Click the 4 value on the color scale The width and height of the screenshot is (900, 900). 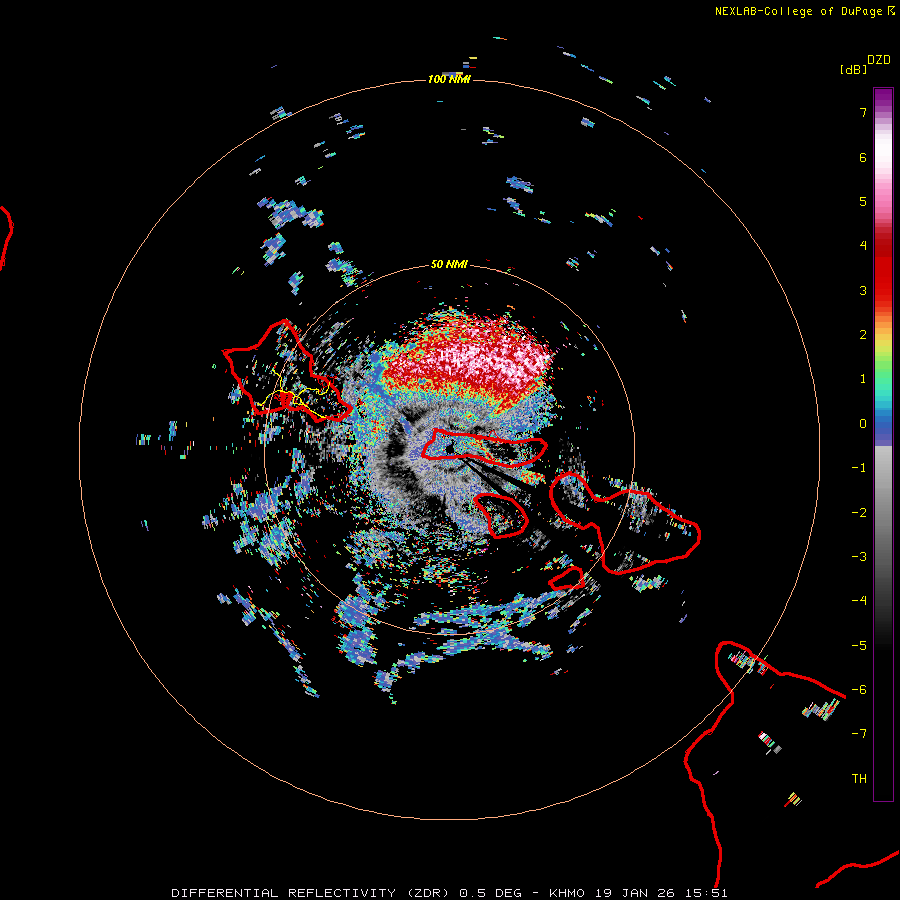point(863,246)
